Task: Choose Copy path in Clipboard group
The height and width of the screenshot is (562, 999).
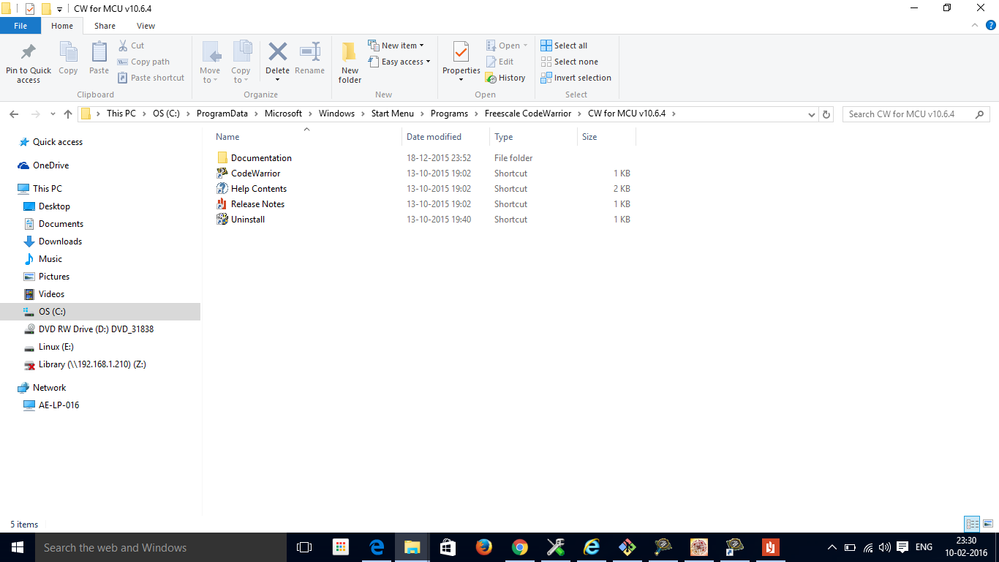Action: pos(143,62)
